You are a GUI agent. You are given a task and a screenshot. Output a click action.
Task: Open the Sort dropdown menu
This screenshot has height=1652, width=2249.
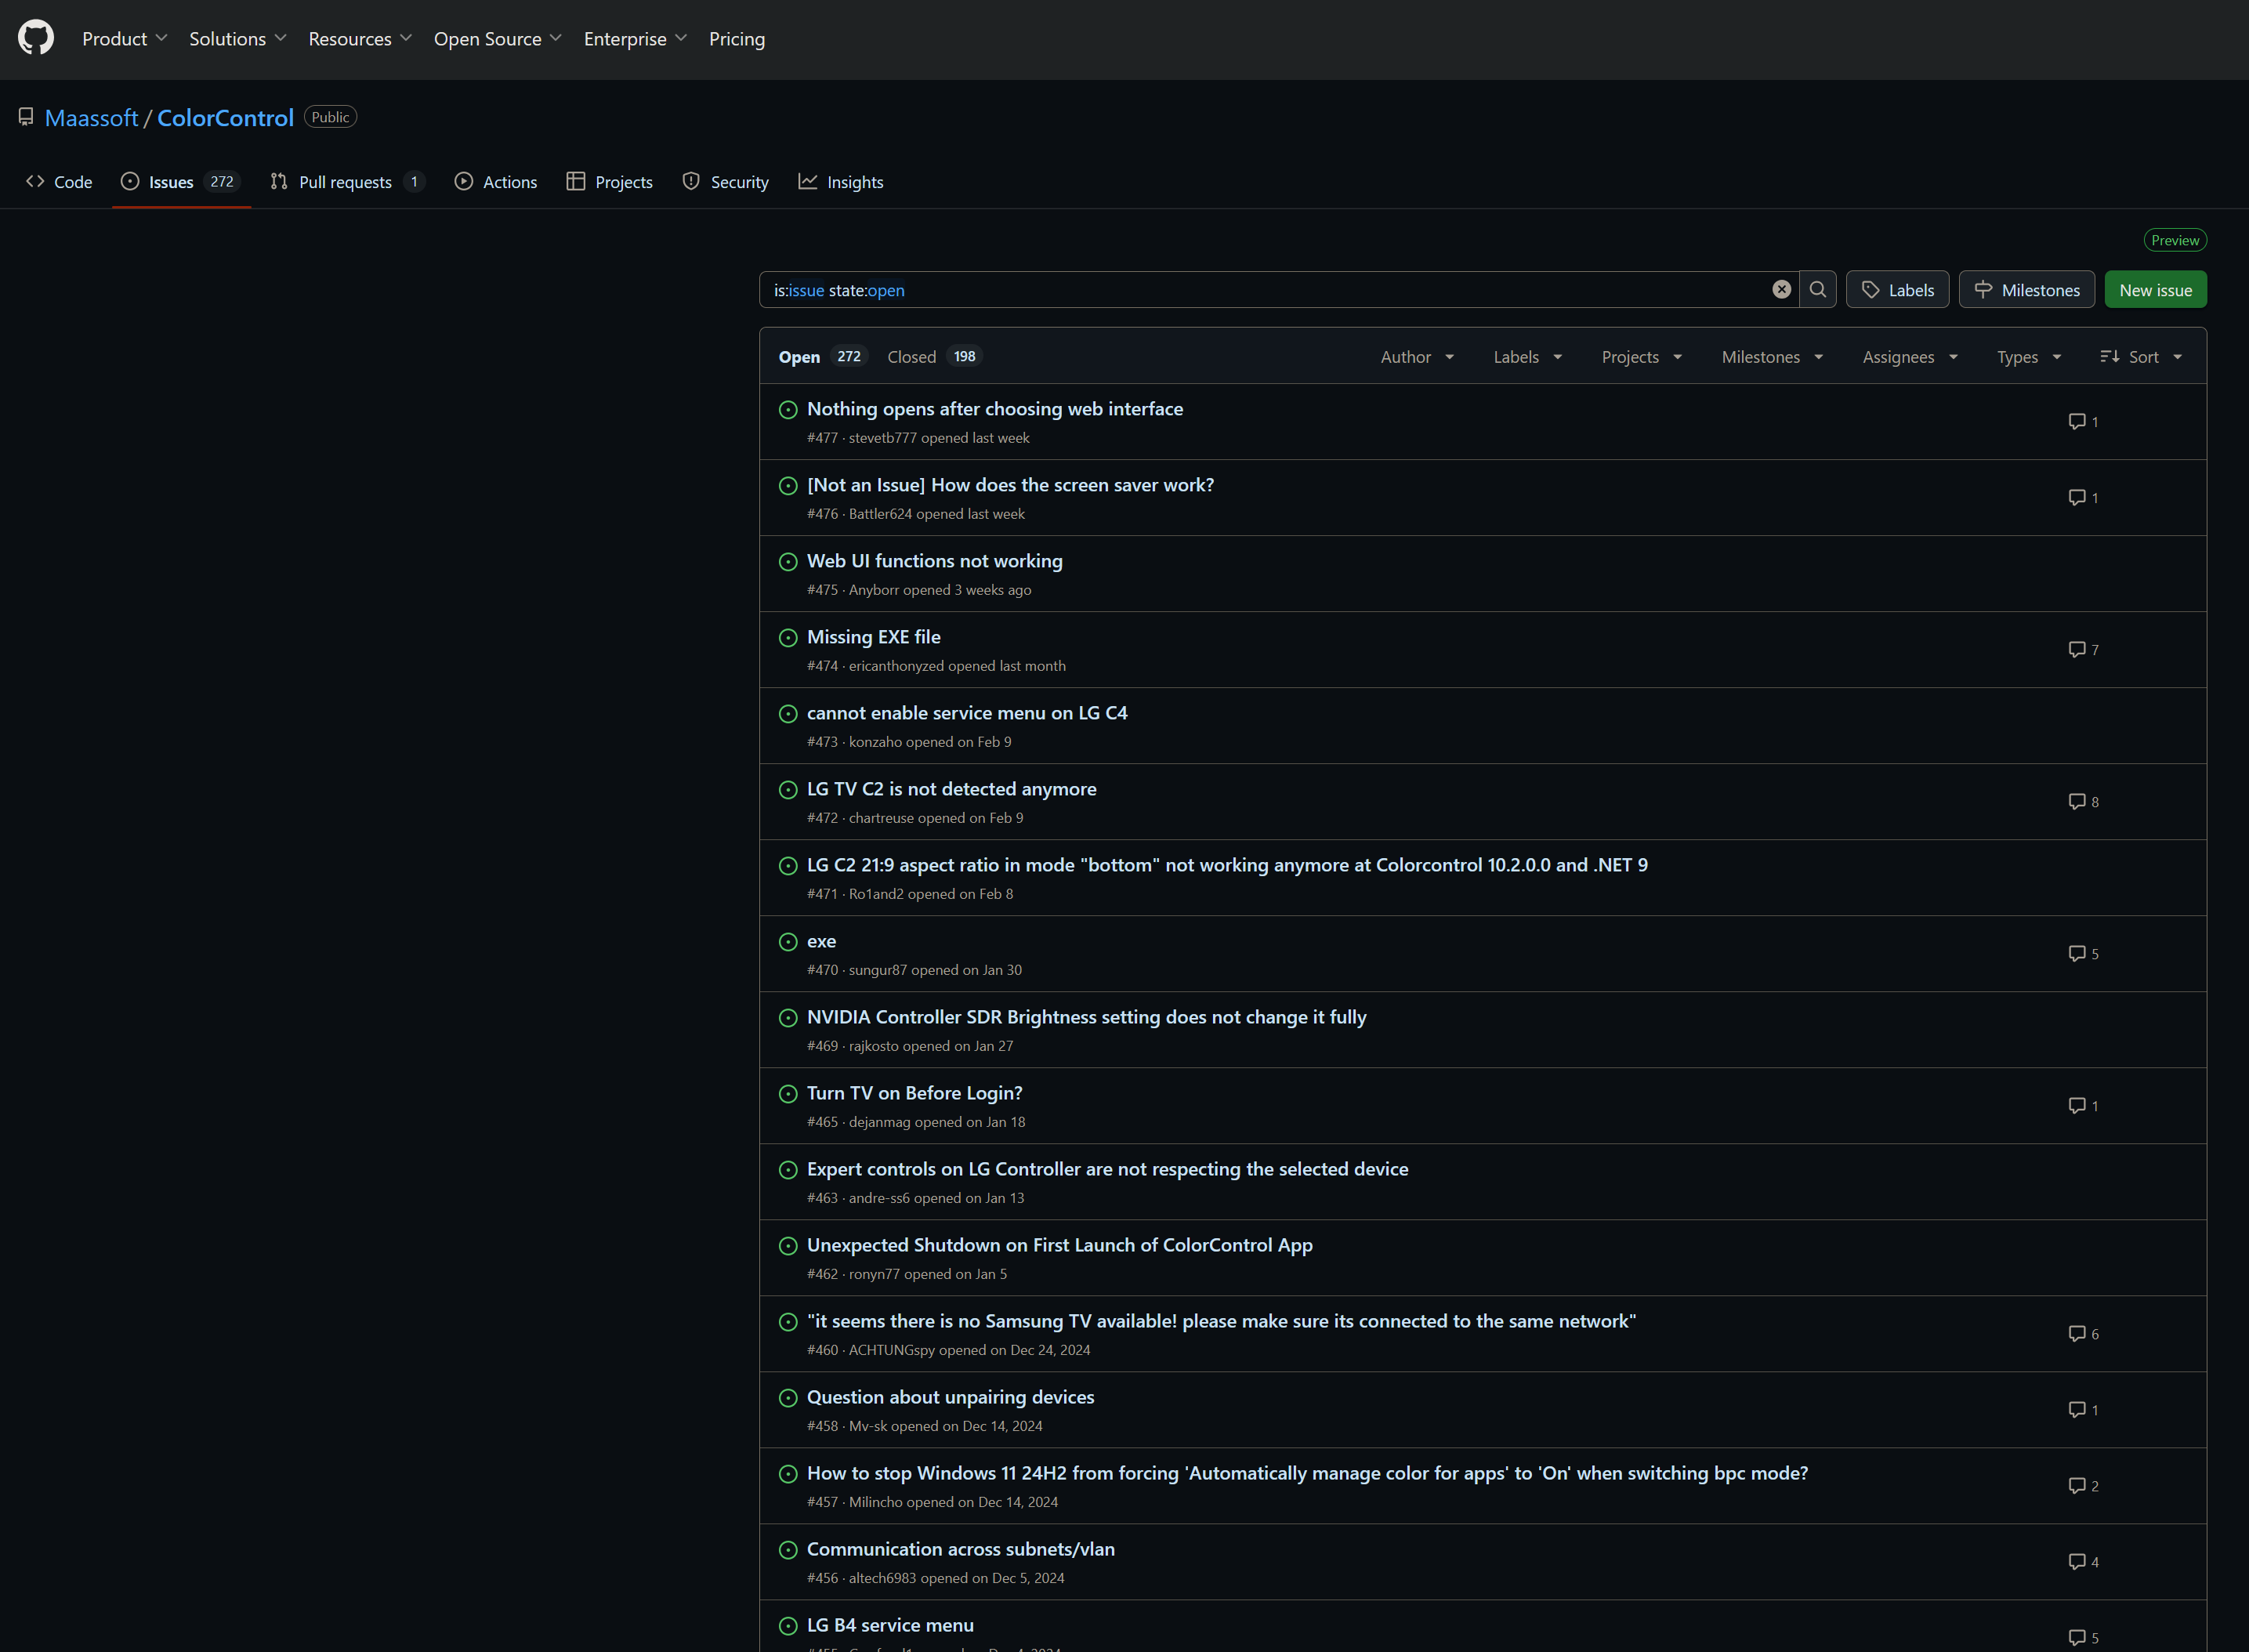[2140, 357]
